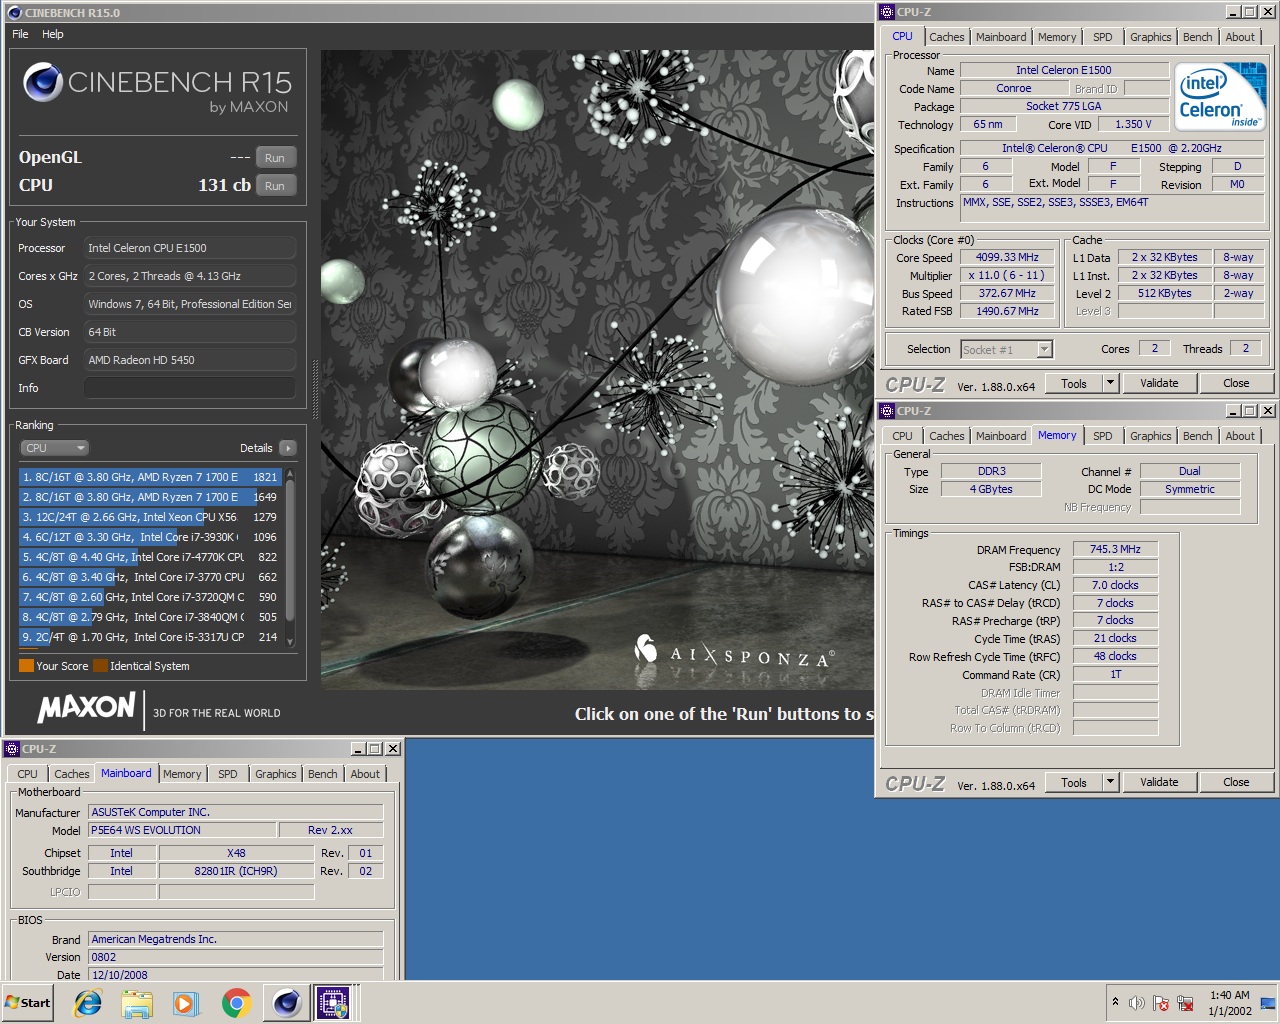Screen dimensions: 1280x1024
Task: Run the CPU benchmark
Action: coord(275,186)
